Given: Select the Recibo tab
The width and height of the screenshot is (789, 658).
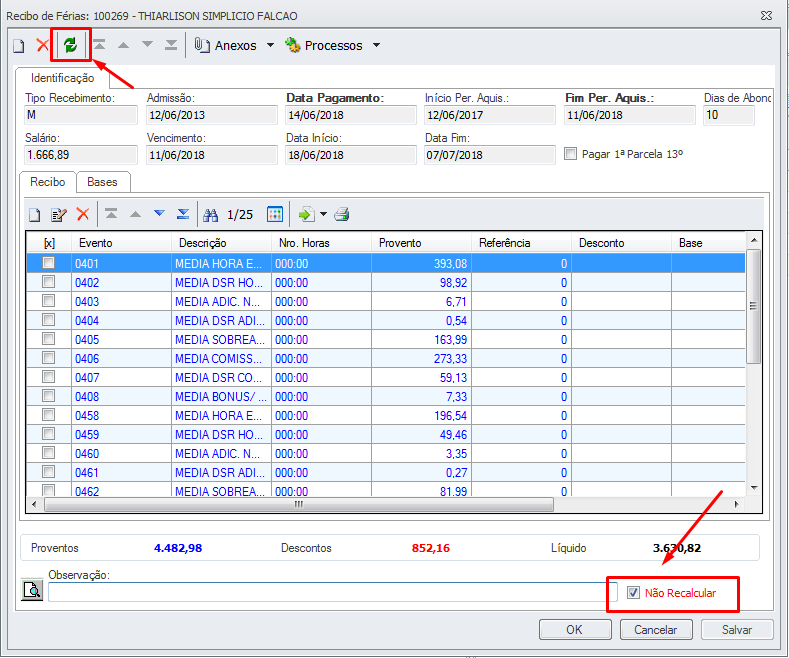Looking at the screenshot, I should tap(48, 182).
